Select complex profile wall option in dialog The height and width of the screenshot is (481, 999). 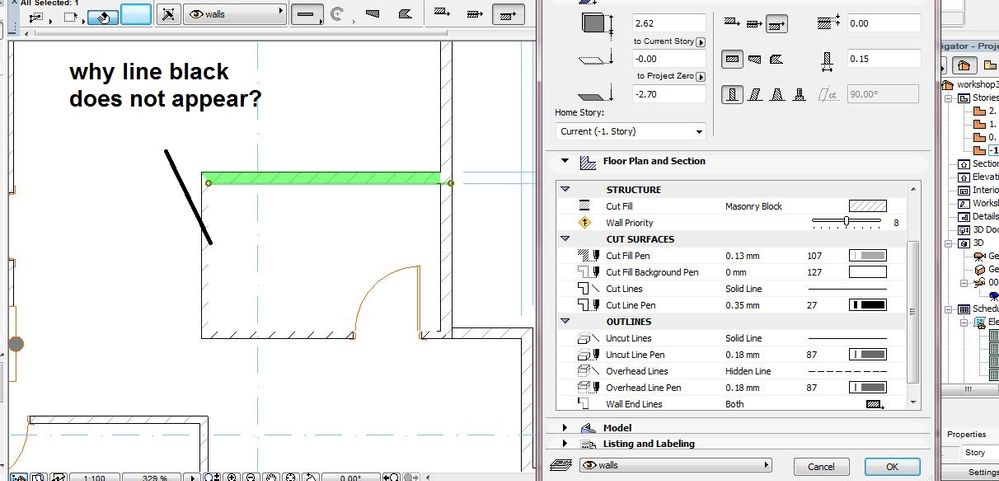click(x=799, y=95)
